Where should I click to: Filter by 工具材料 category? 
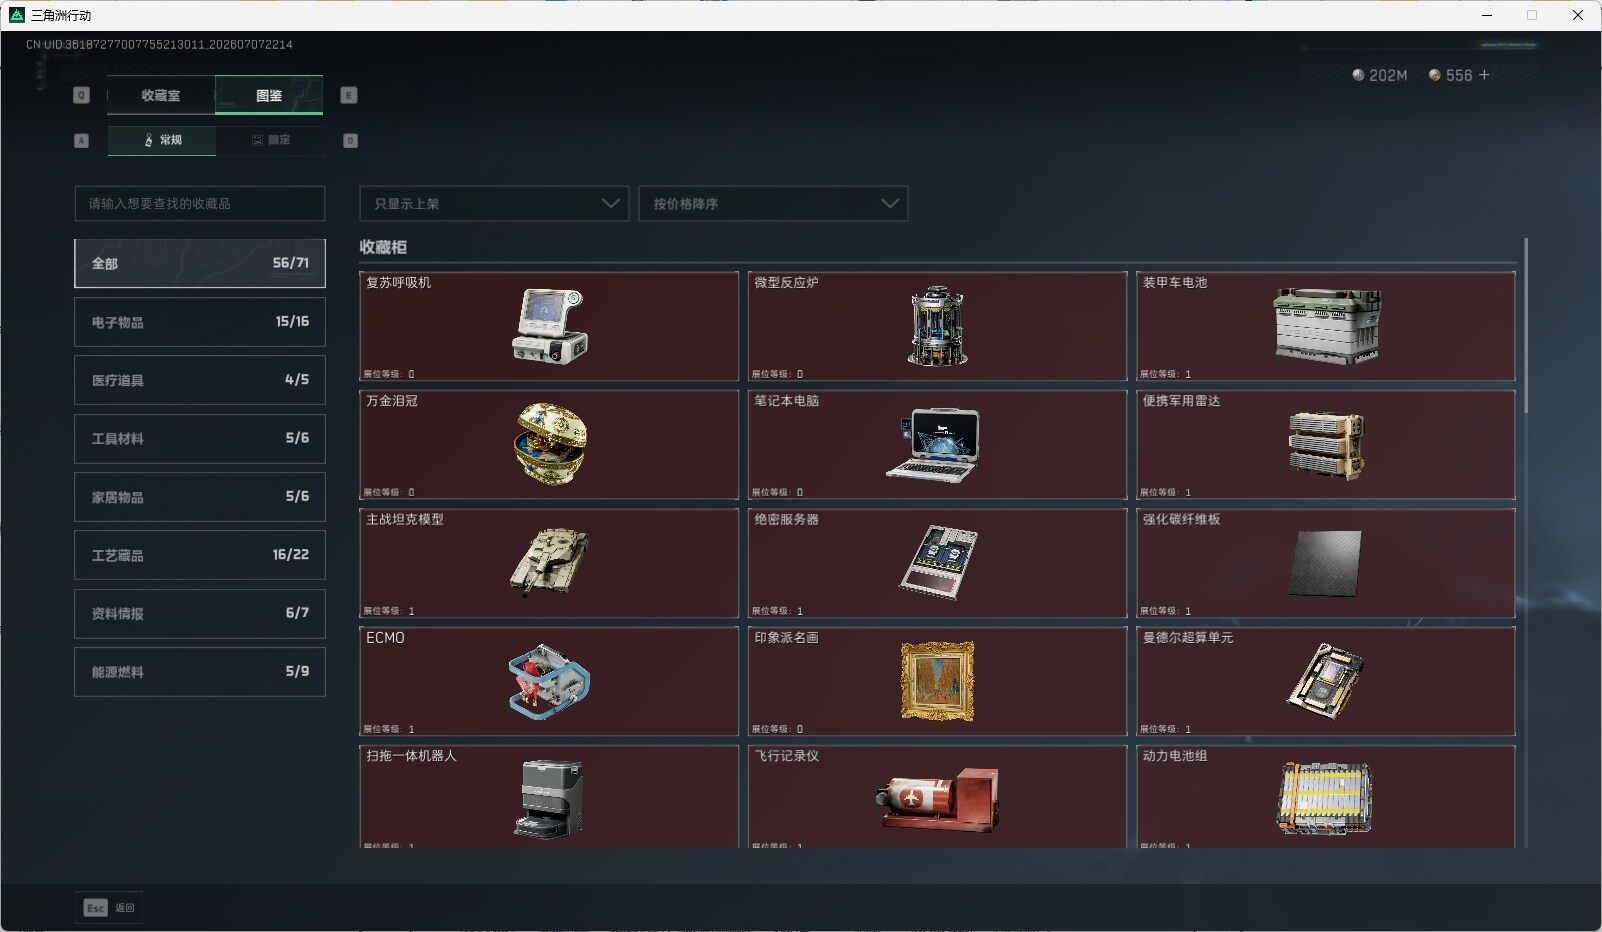coord(200,438)
